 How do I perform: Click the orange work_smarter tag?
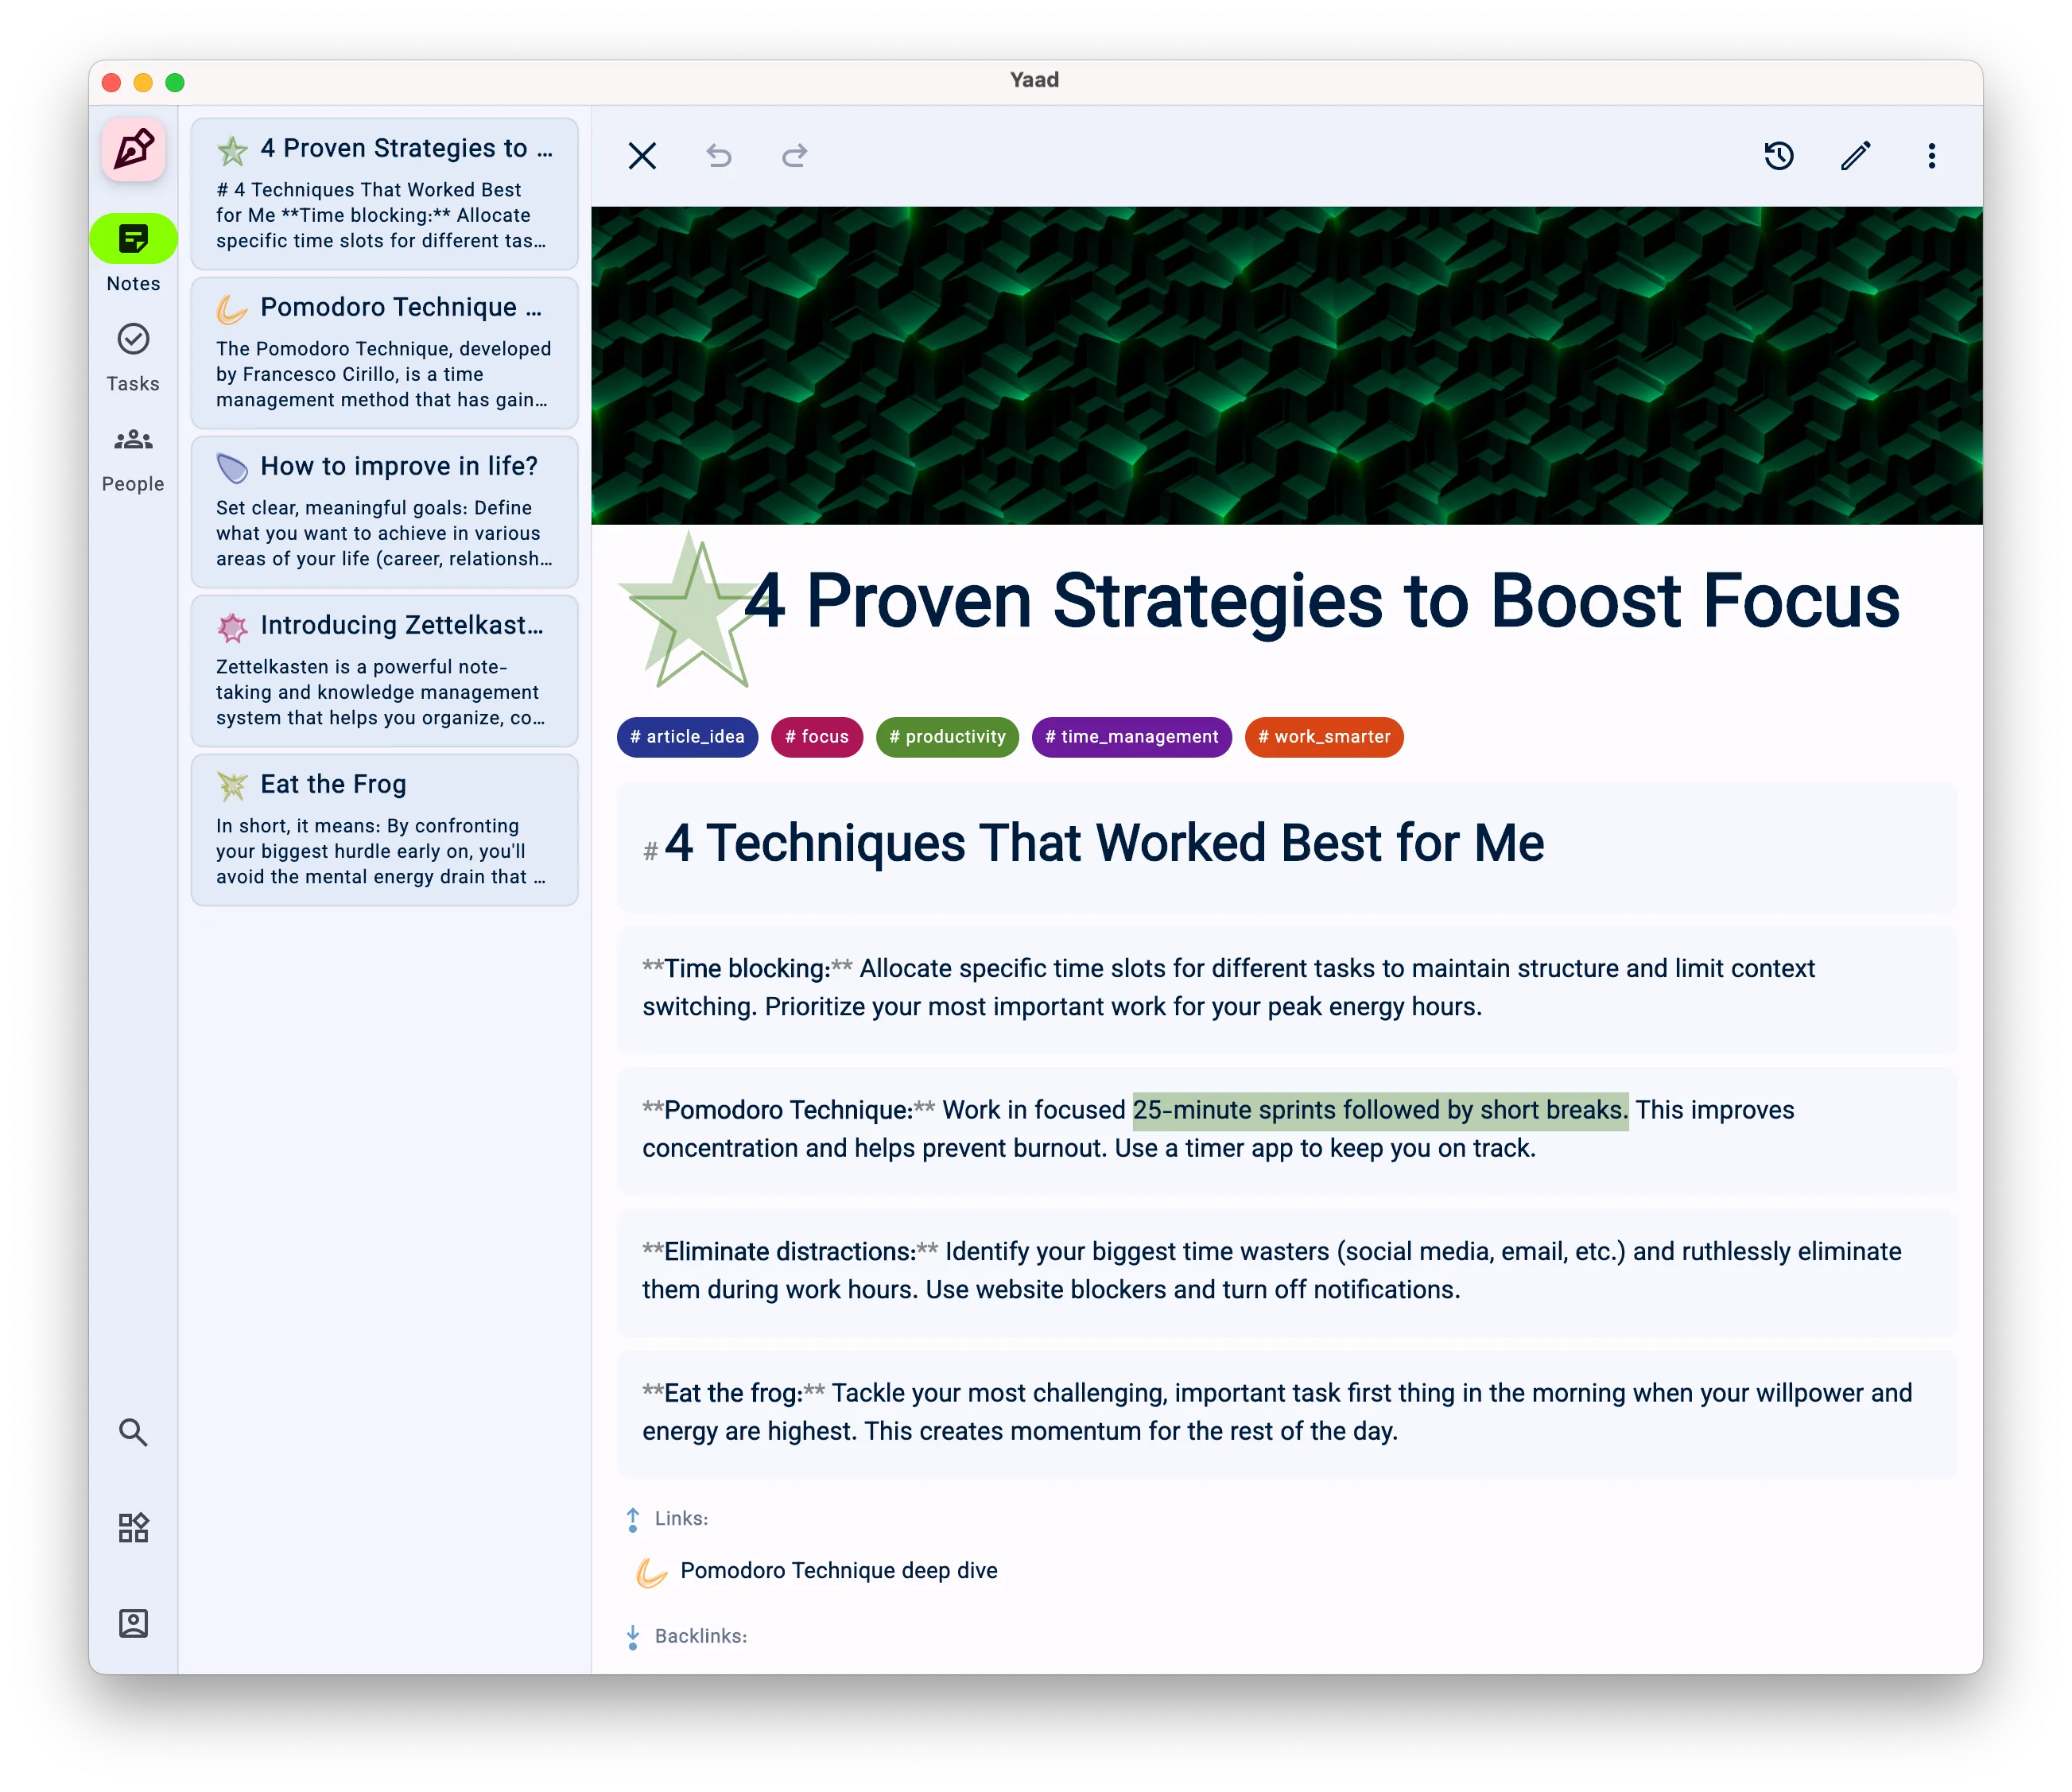tap(1323, 737)
